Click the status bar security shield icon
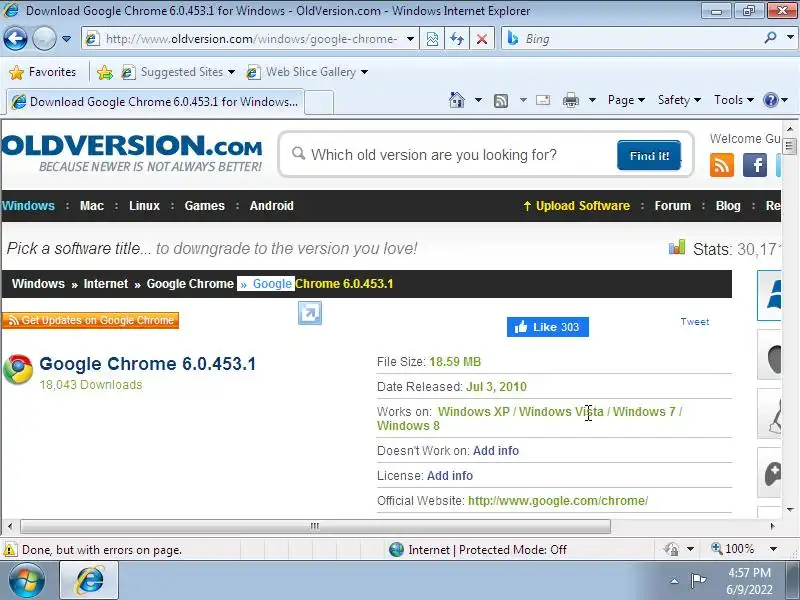The height and width of the screenshot is (600, 800). 671,549
